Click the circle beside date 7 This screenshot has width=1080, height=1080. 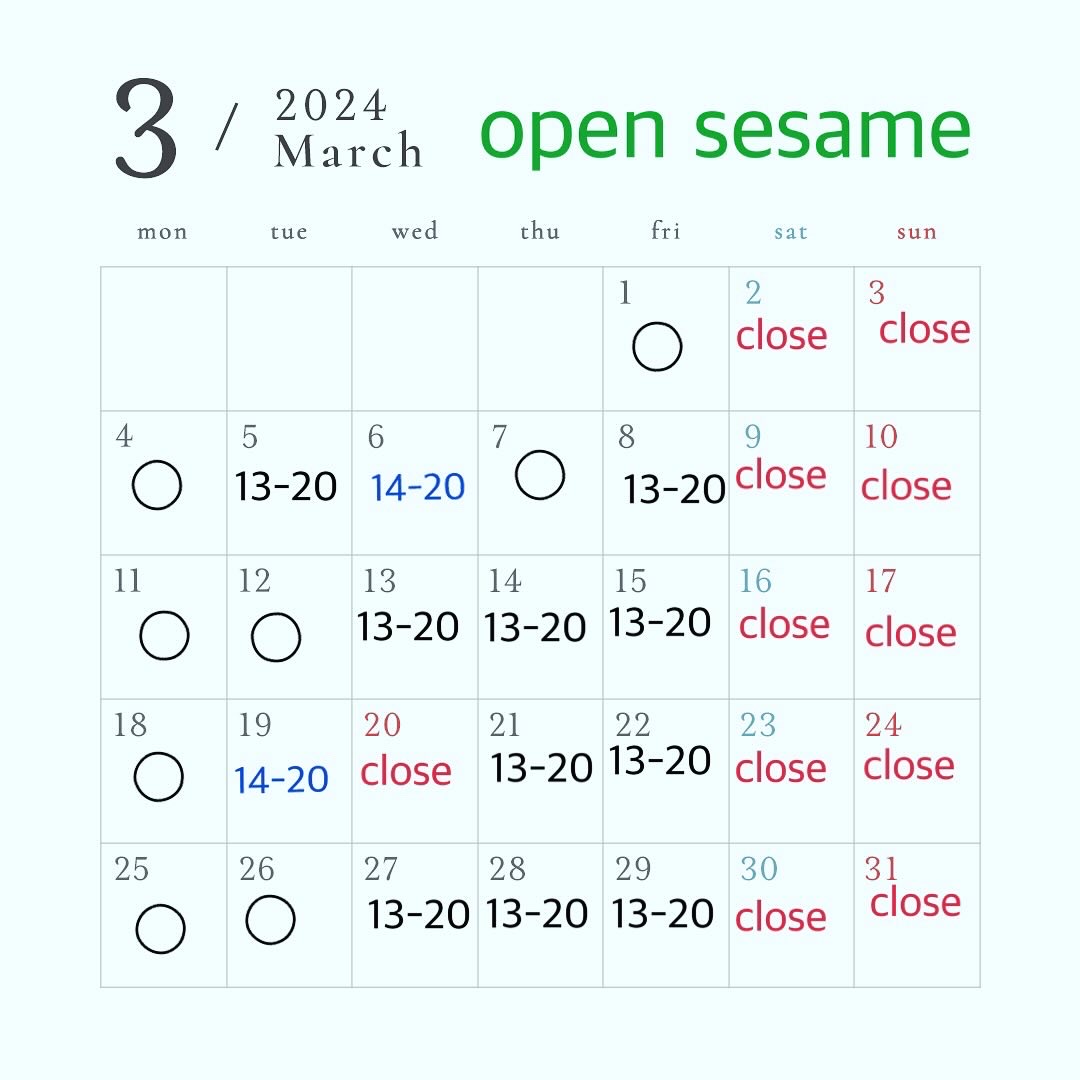click(540, 475)
